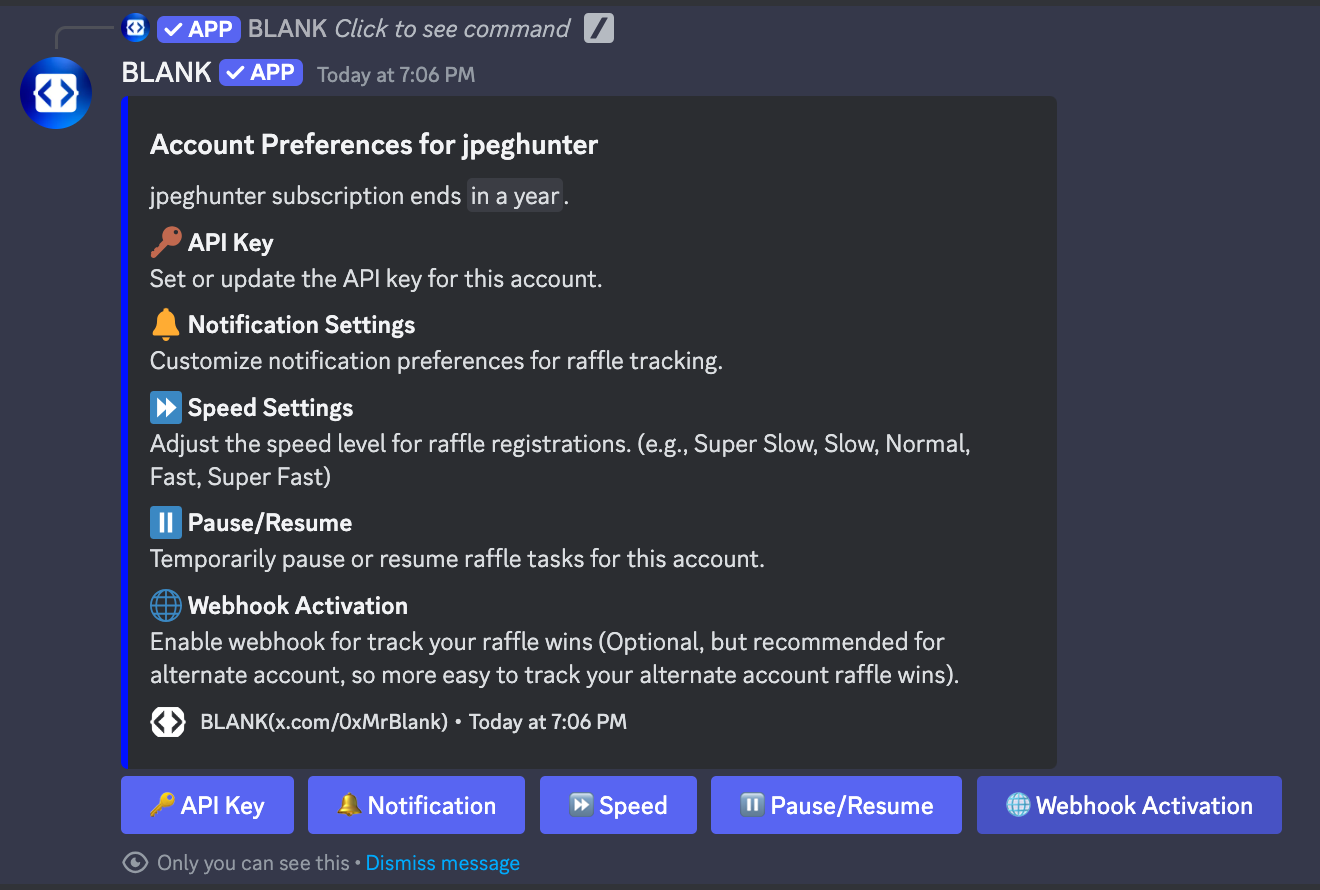This screenshot has width=1320, height=890.
Task: Click the BLANK username in message header
Action: tap(166, 72)
